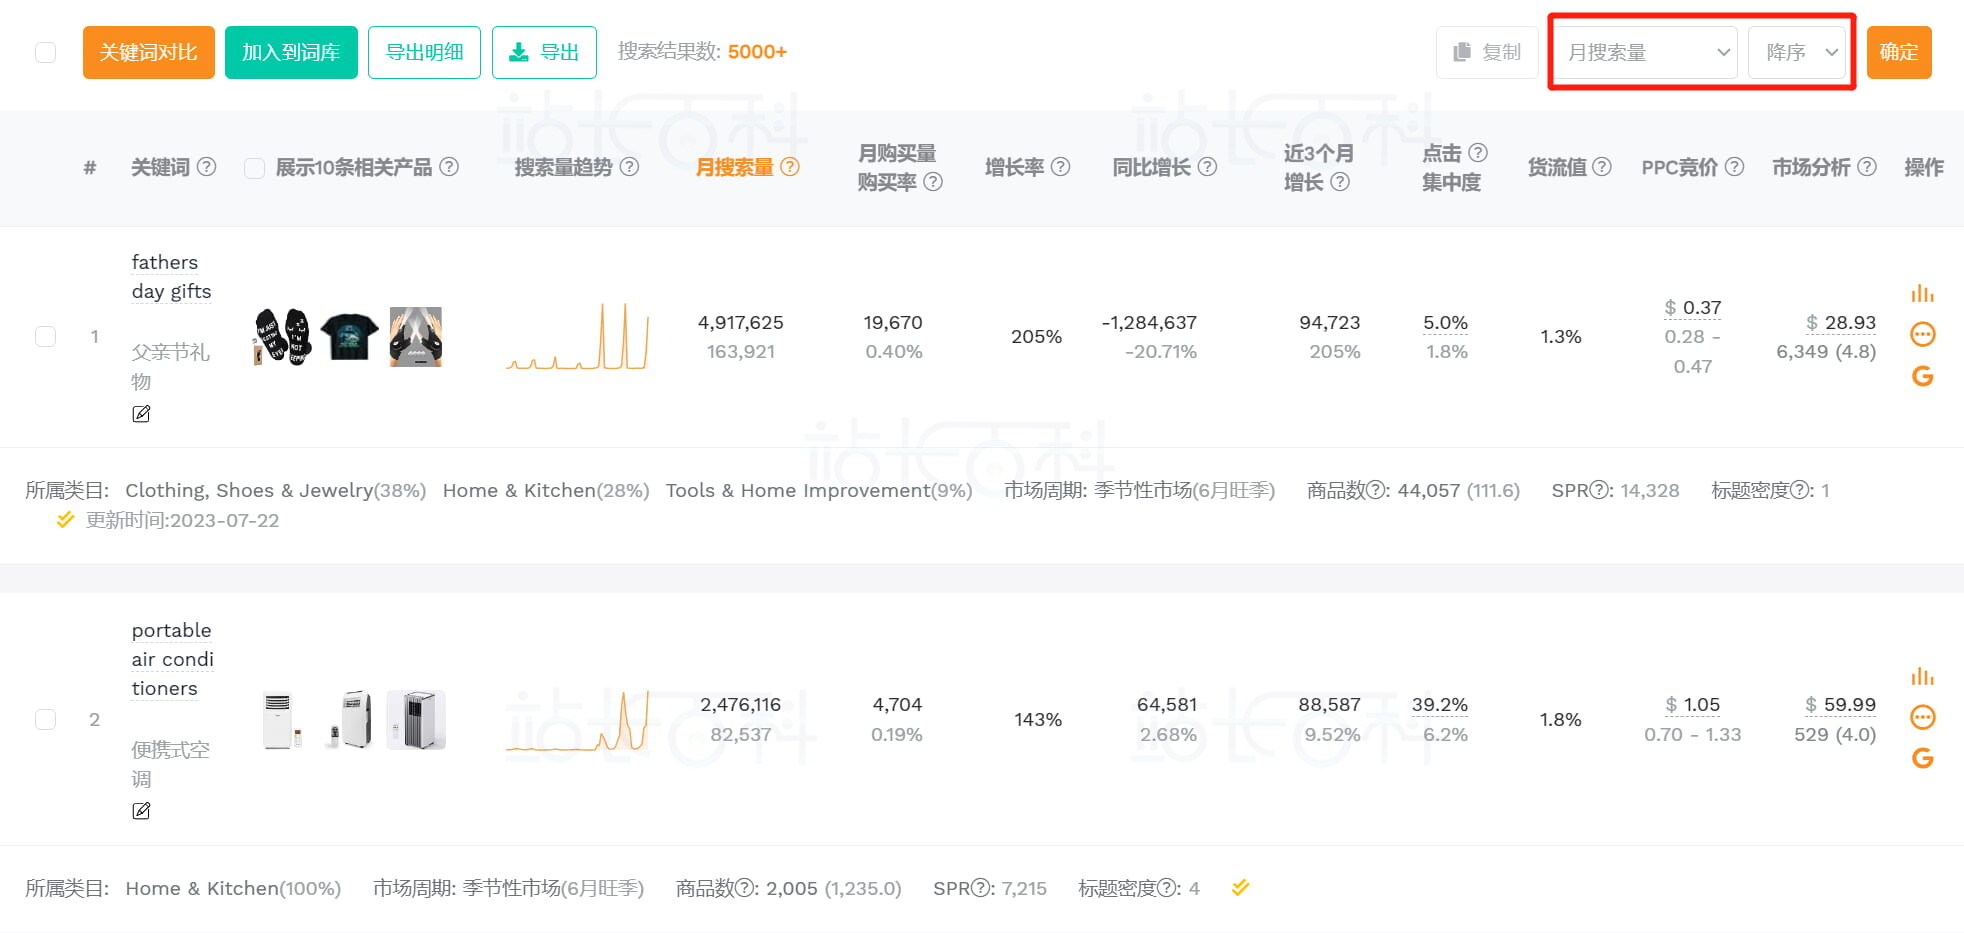Viewport: 1964px width, 933px height.
Task: Click the help icon next to SPR metric
Action: (x=1600, y=490)
